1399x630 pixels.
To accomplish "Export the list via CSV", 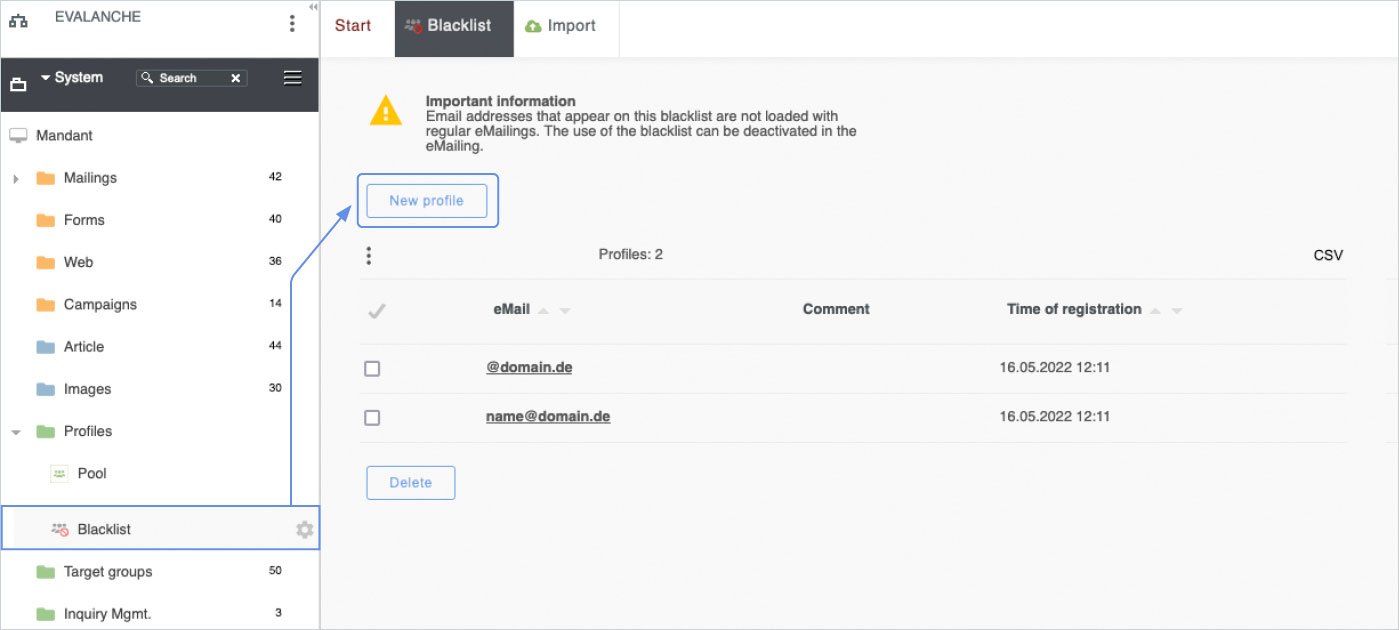I will pyautogui.click(x=1328, y=256).
